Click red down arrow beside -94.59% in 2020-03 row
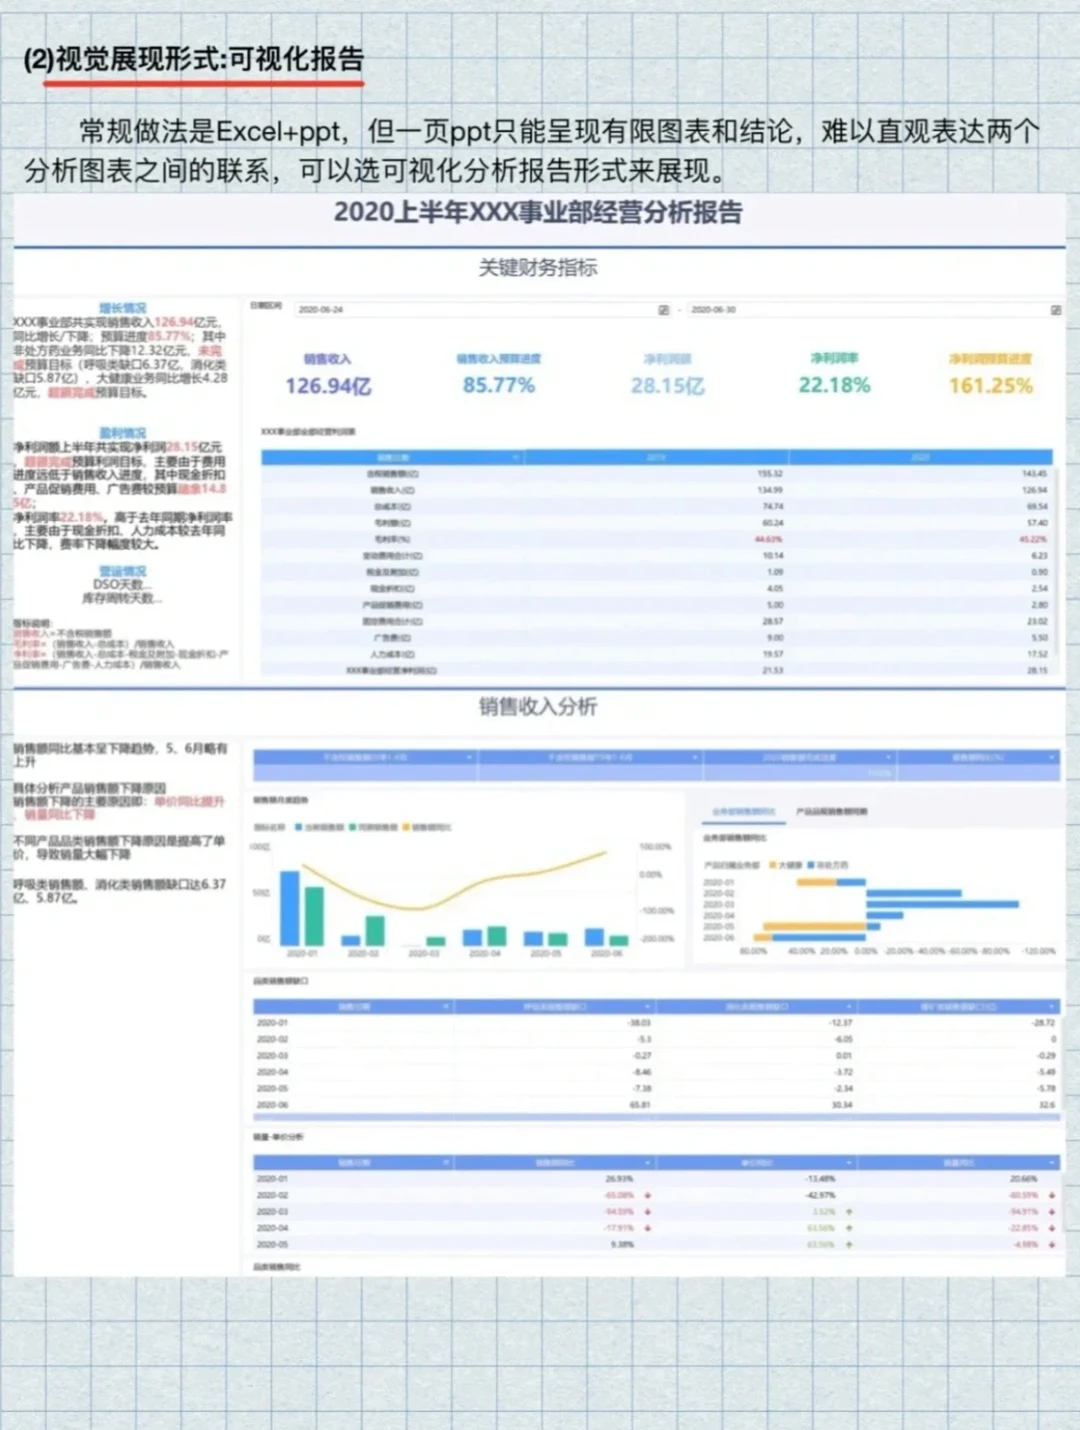Screen dimensions: 1080x1430 tap(648, 1212)
